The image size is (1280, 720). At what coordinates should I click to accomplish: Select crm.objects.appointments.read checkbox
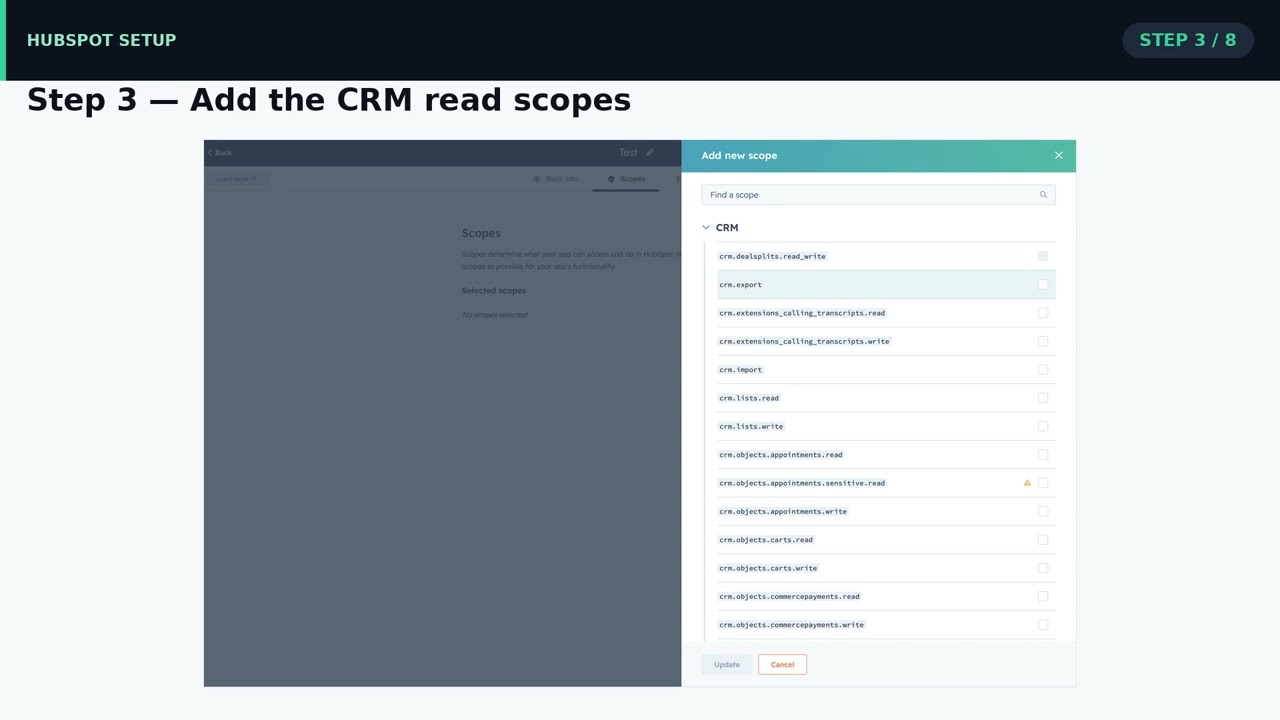tap(1043, 455)
